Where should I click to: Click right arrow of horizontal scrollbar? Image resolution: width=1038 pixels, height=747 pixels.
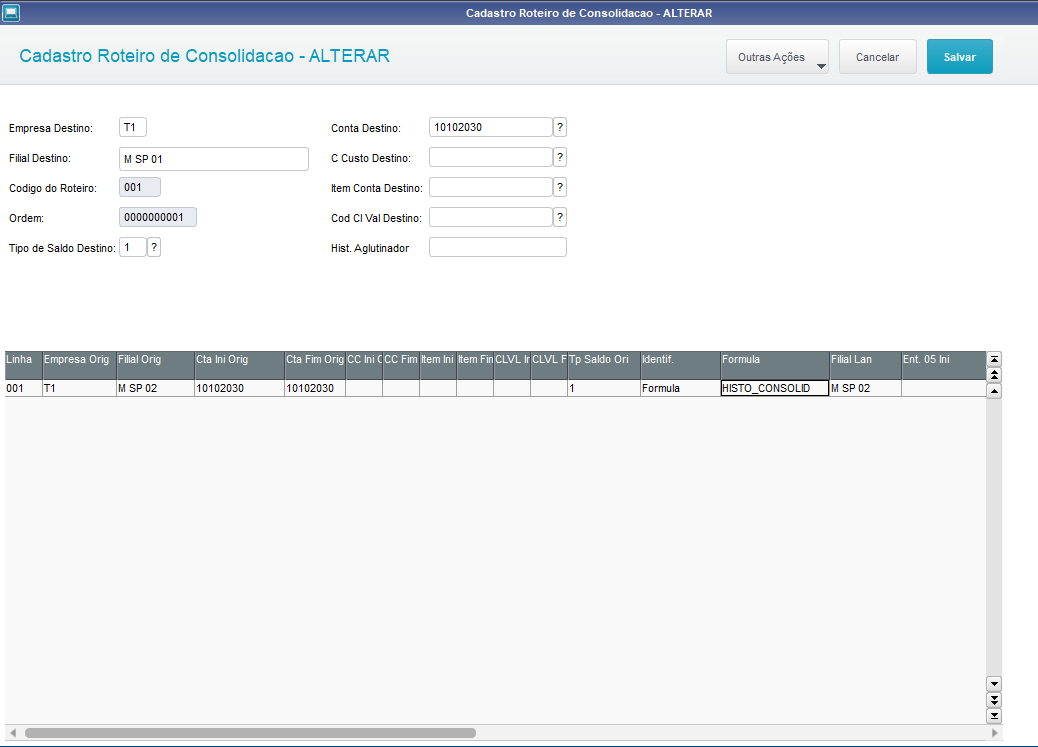pyautogui.click(x=994, y=733)
